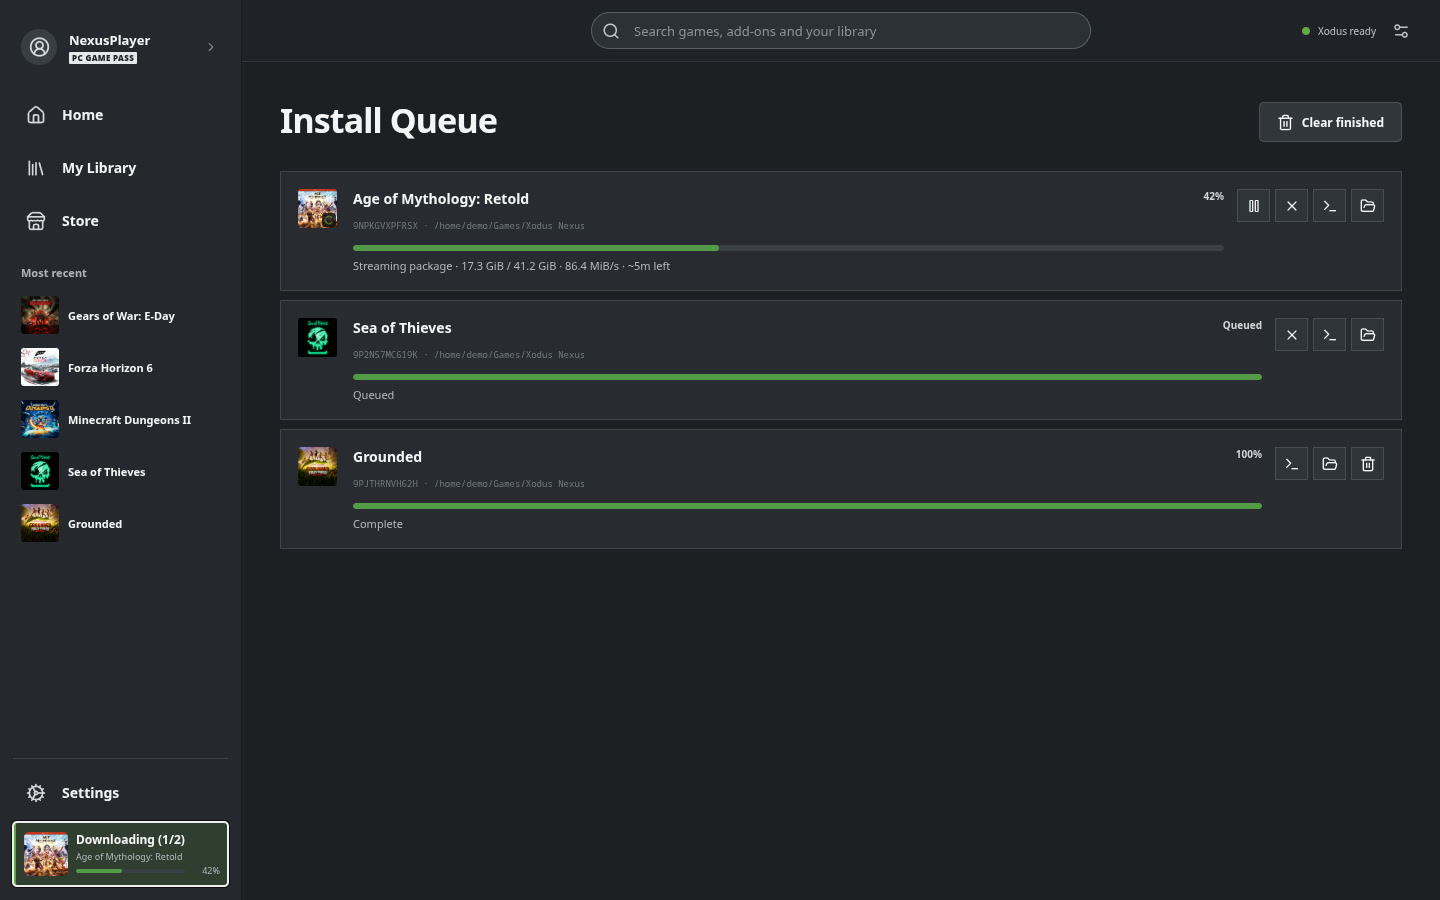Screen dimensions: 1440x900
Task: Open the NexusPlayer avatar icon
Action: [x=39, y=47]
